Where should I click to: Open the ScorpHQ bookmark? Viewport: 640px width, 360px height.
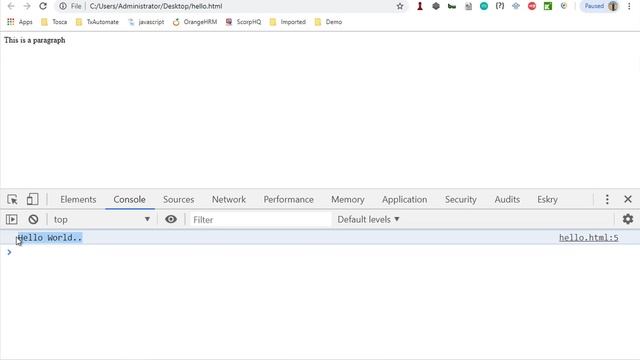click(x=244, y=22)
